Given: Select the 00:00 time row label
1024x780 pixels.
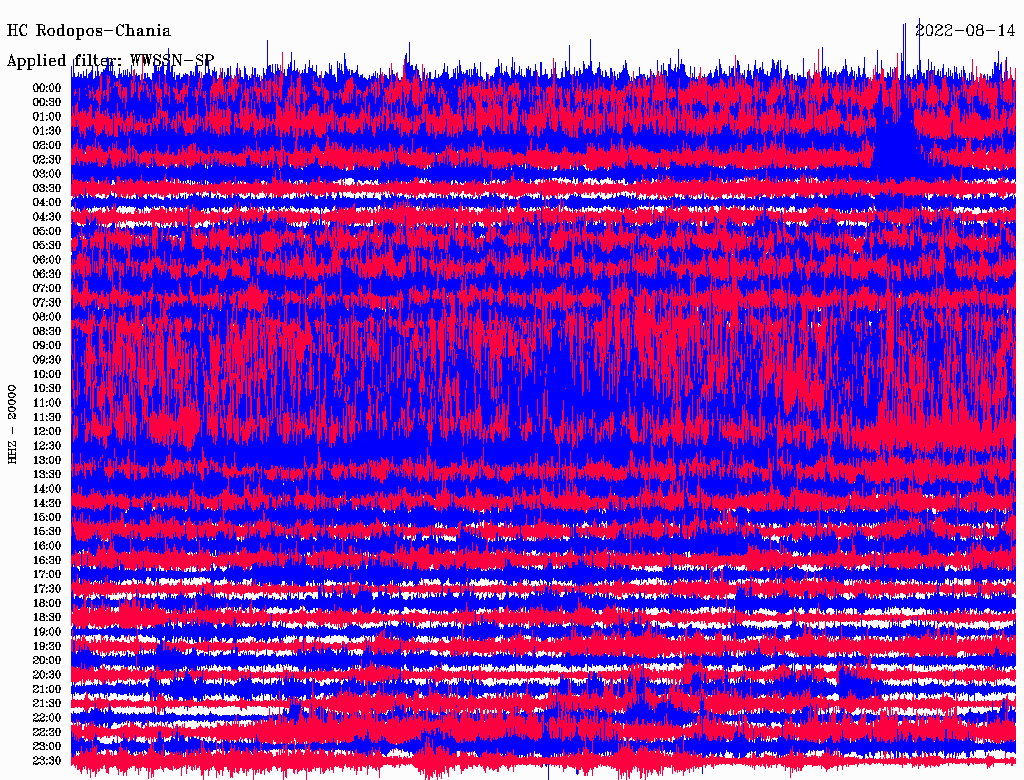Looking at the screenshot, I should (47, 88).
